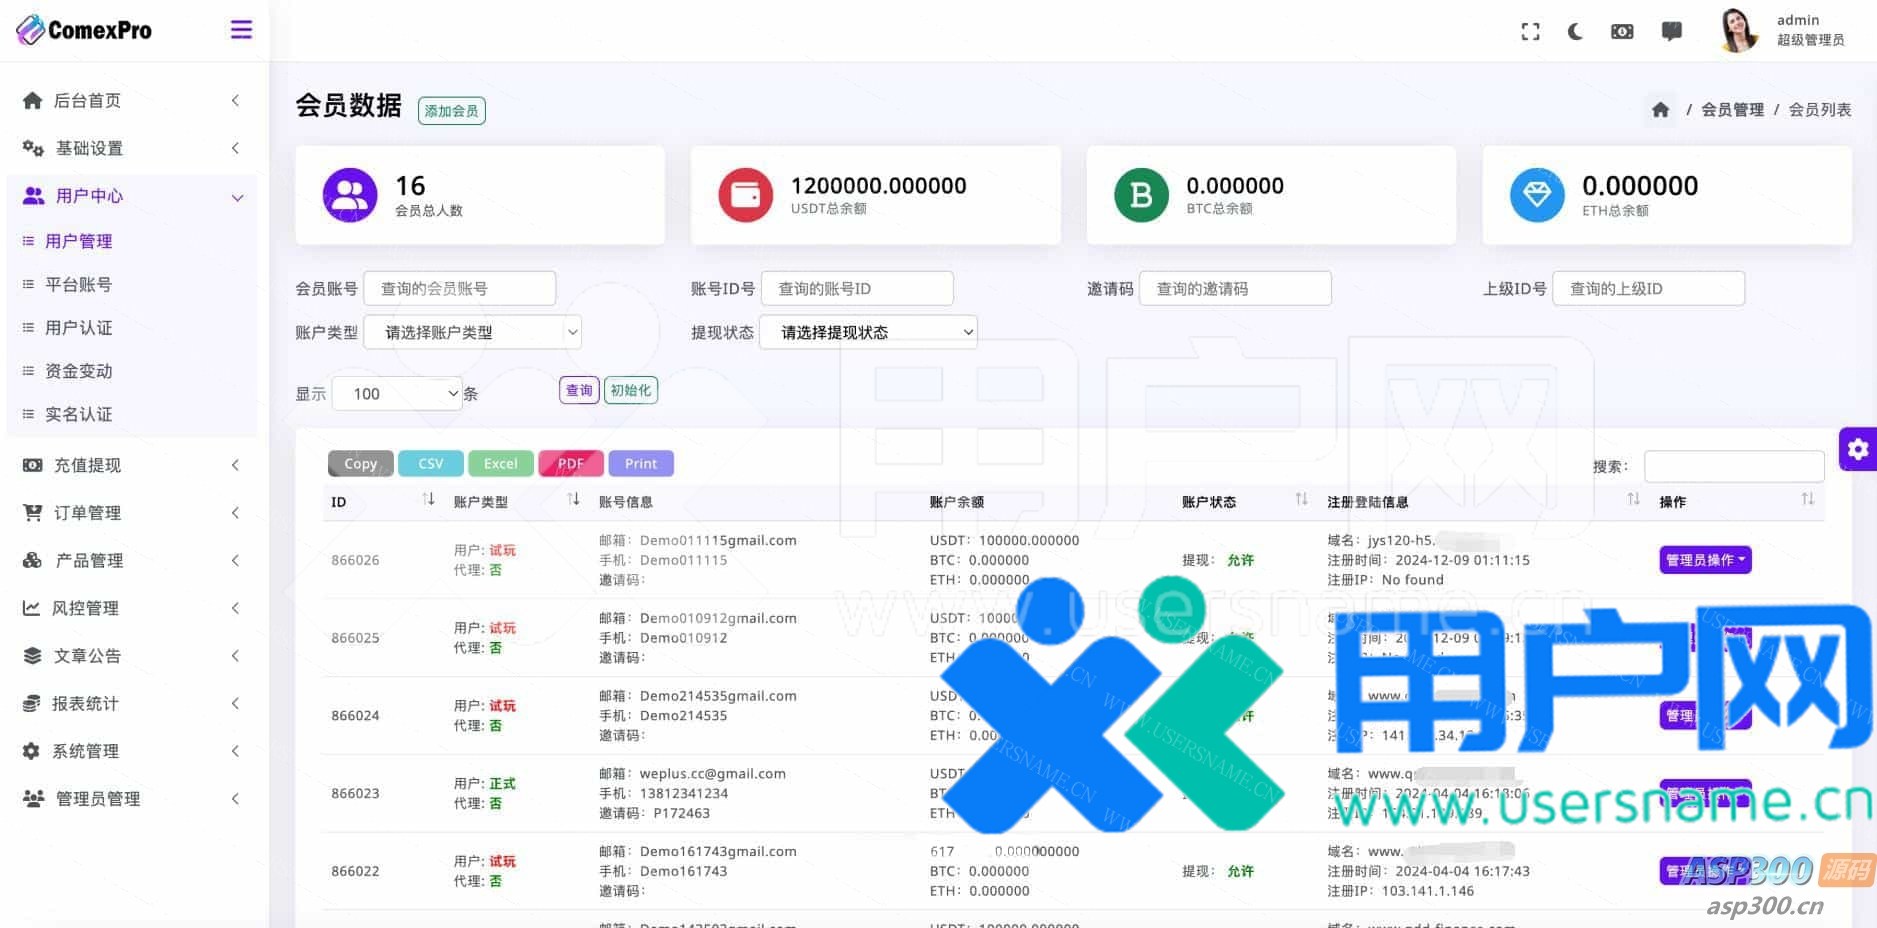Click the 会员账号 search input field
Viewport: 1877px width, 928px height.
tap(459, 289)
